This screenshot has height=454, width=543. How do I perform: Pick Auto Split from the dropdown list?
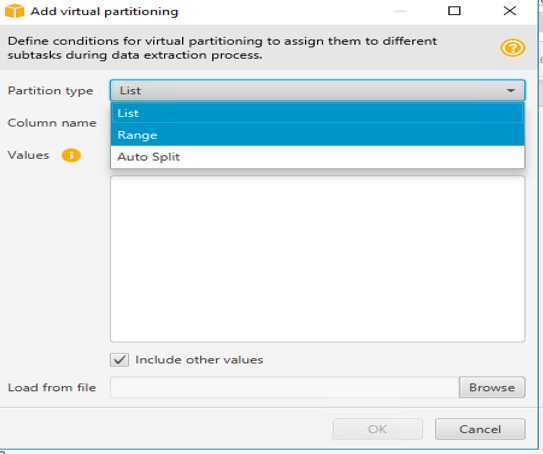pyautogui.click(x=317, y=157)
